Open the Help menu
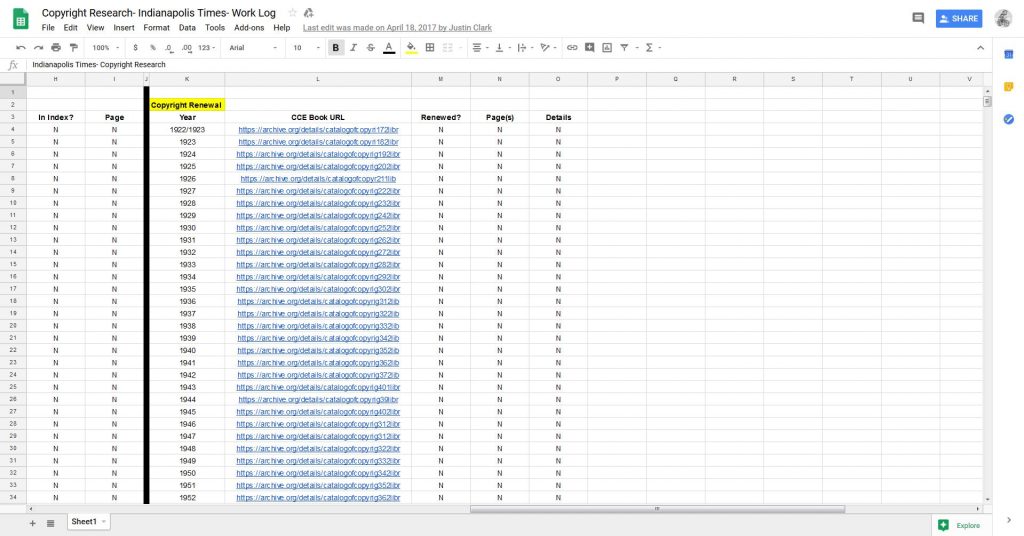Viewport: 1024px width, 536px height. click(281, 27)
